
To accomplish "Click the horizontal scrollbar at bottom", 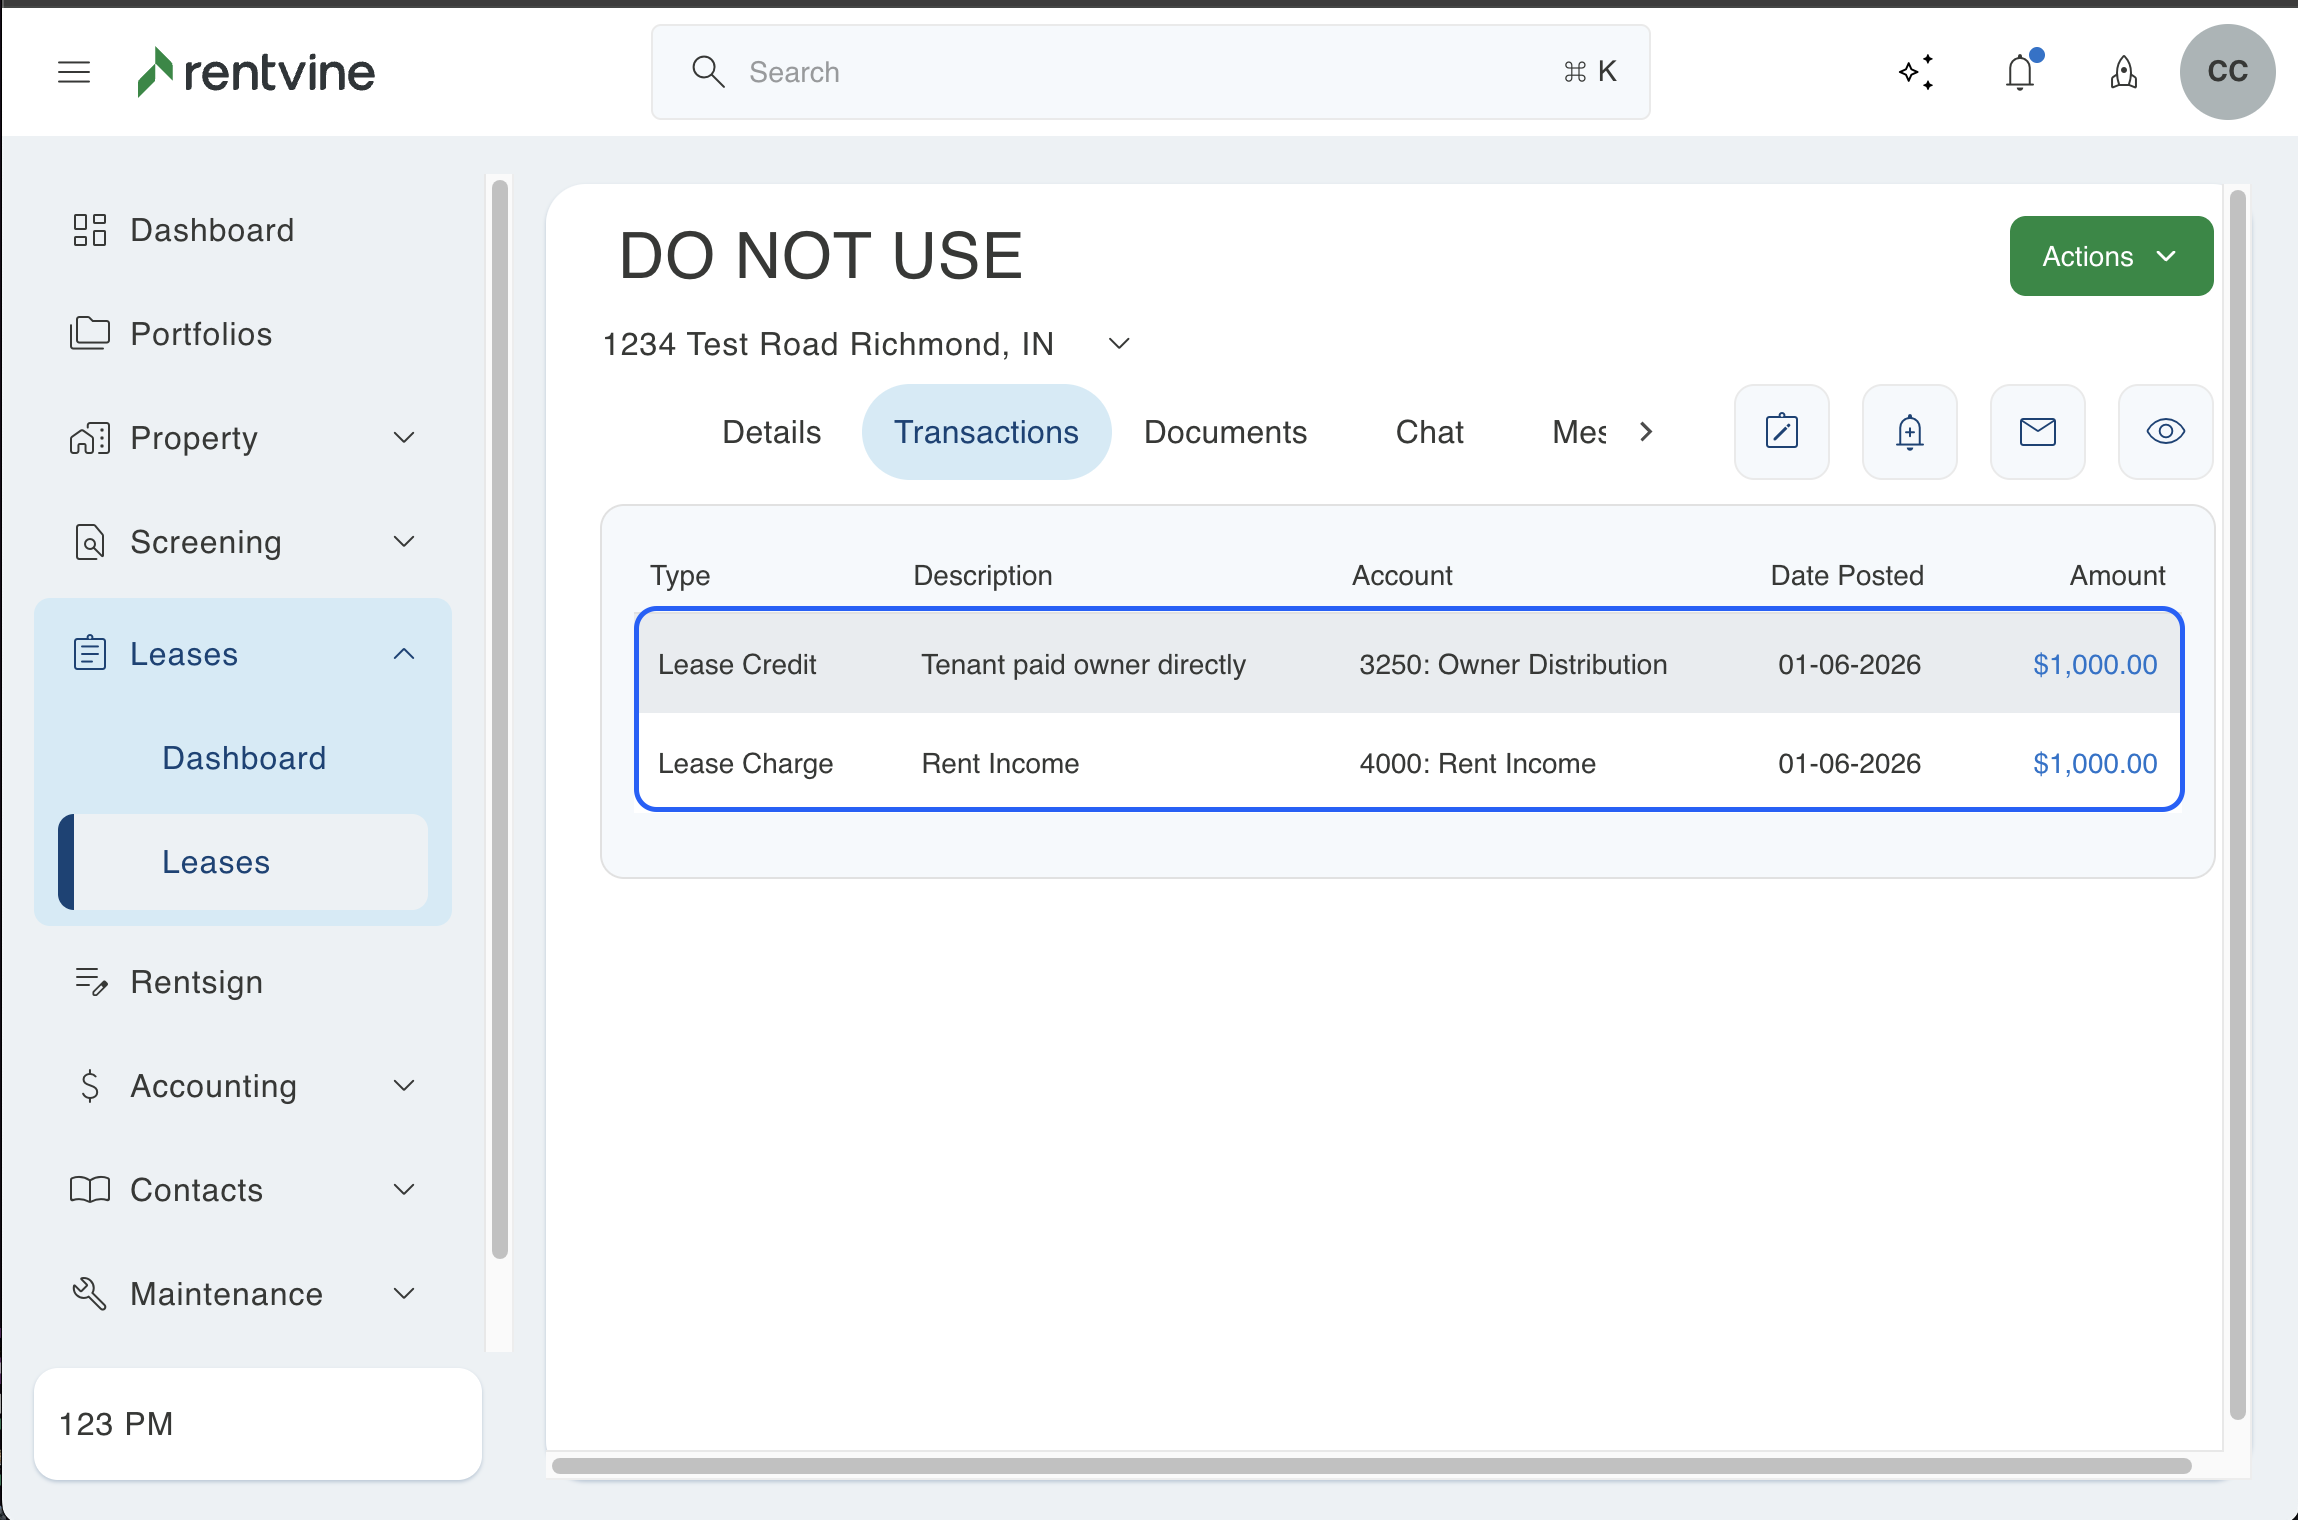I will click(1370, 1466).
